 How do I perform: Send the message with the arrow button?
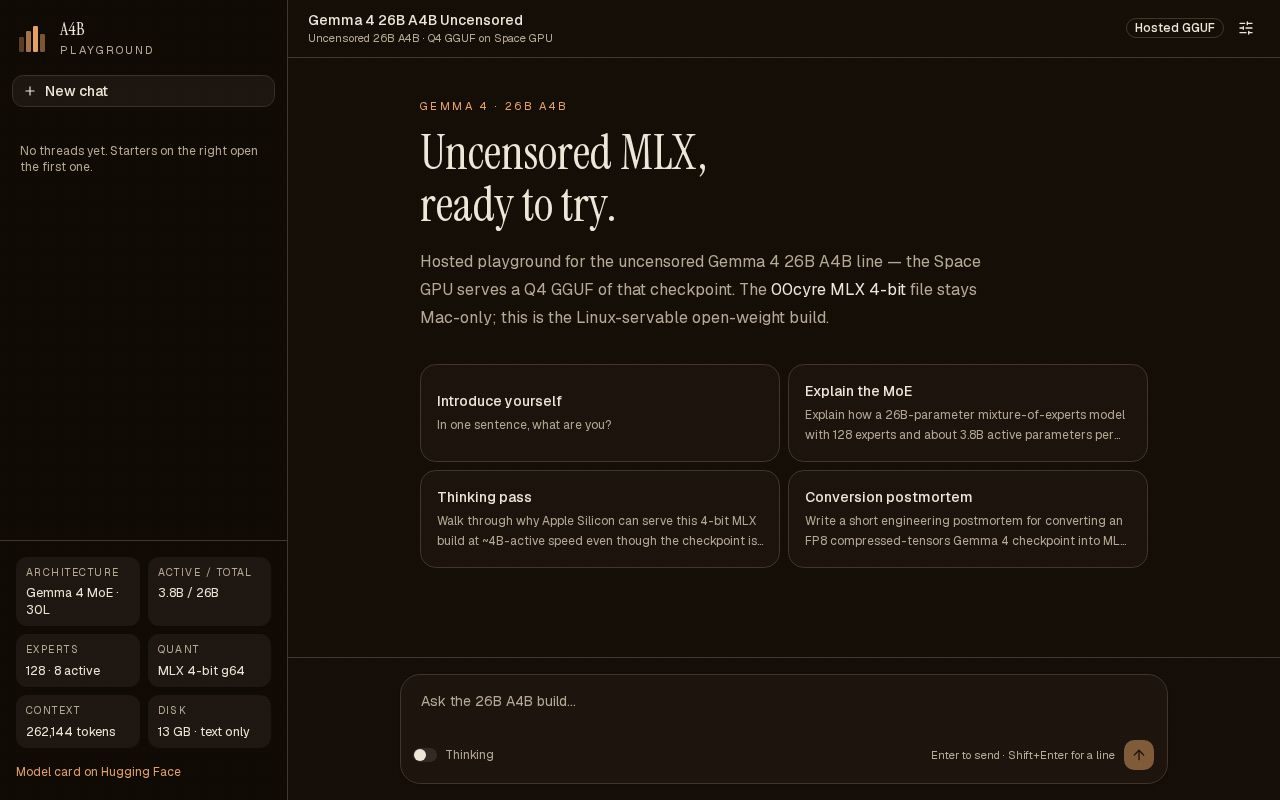click(1139, 755)
